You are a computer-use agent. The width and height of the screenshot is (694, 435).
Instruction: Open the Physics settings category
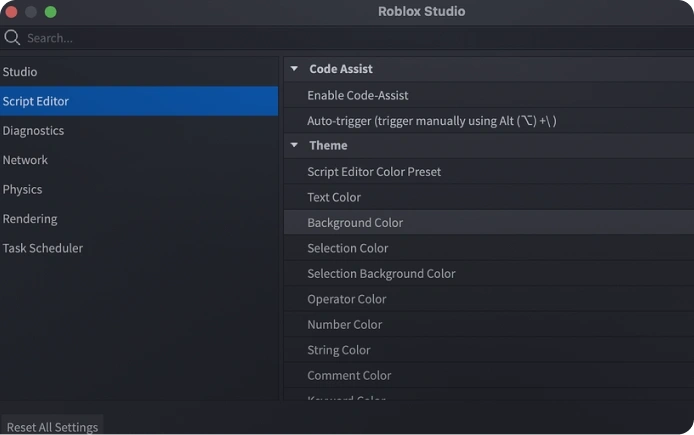tap(139, 189)
